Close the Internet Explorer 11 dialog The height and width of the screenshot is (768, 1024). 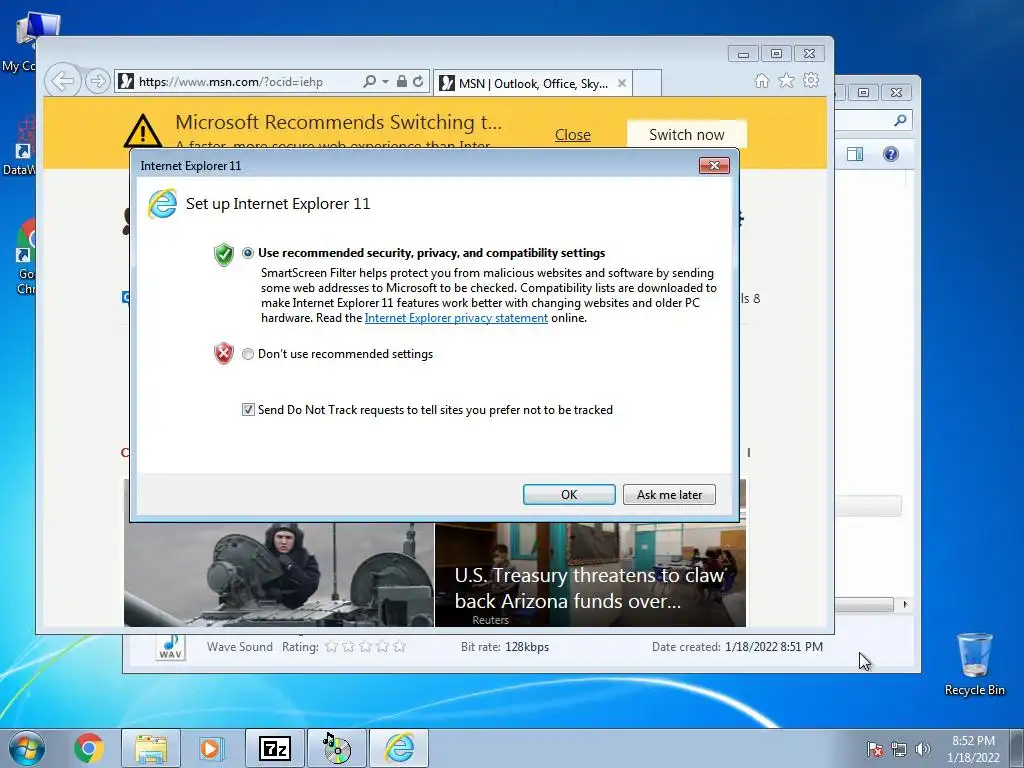pyautogui.click(x=714, y=165)
